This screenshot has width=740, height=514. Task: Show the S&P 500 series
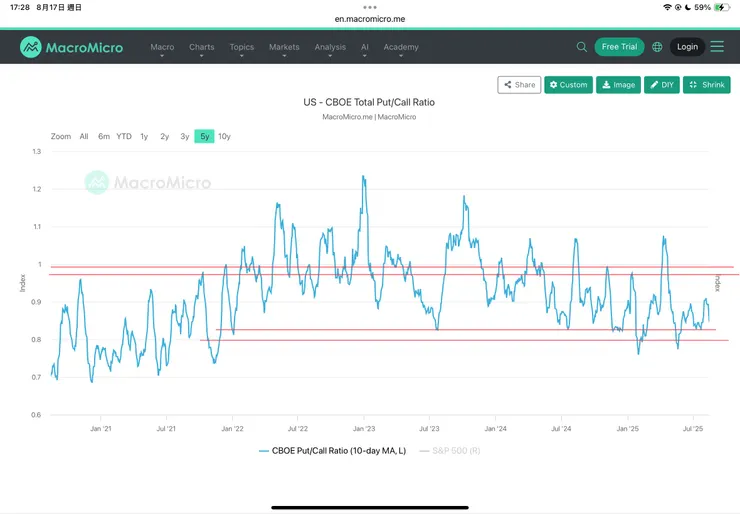[449, 451]
